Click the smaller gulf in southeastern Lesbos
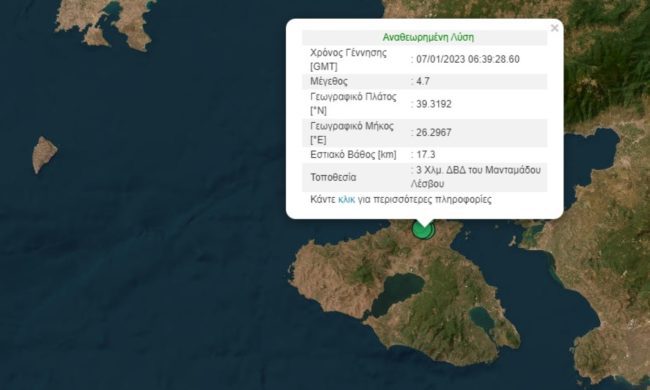Screen dimensions: 650x390 pos(483,318)
